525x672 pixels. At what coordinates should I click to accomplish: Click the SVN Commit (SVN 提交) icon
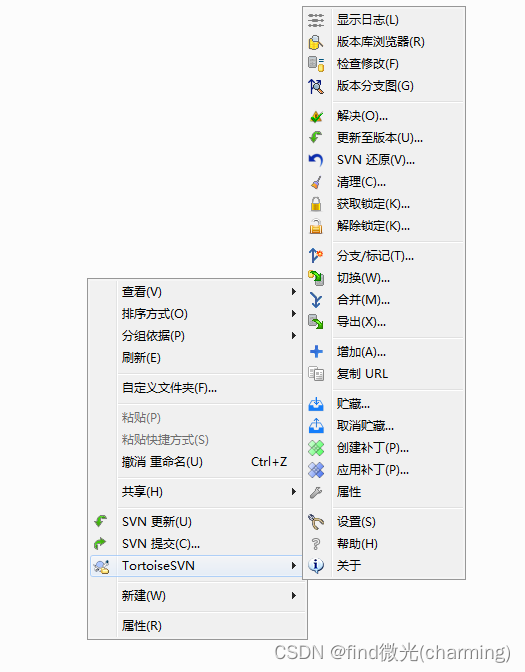pos(100,544)
